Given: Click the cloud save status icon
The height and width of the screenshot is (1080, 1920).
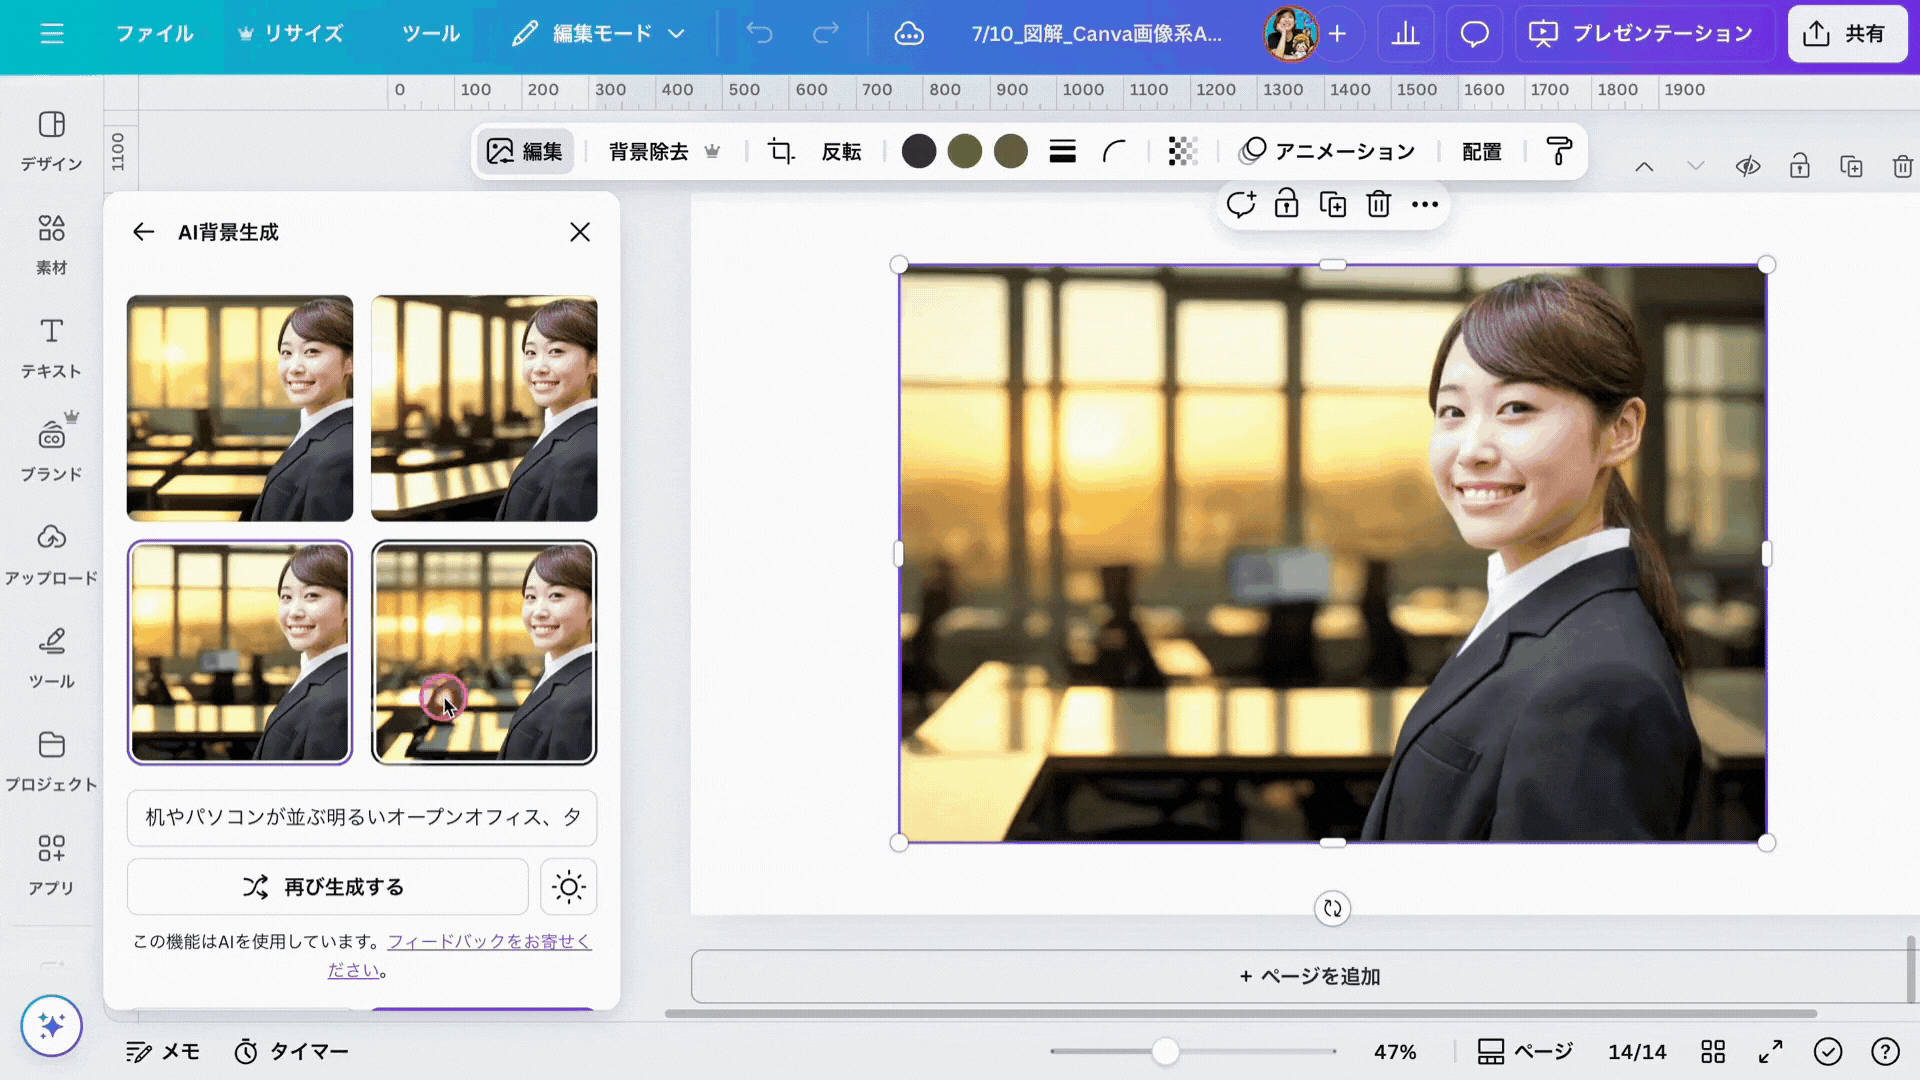Looking at the screenshot, I should (908, 34).
